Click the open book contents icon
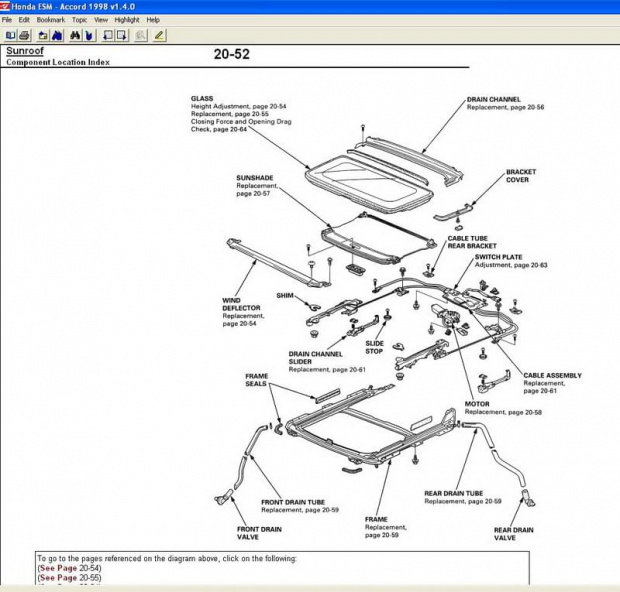Image resolution: width=620 pixels, height=592 pixels. [x=10, y=36]
